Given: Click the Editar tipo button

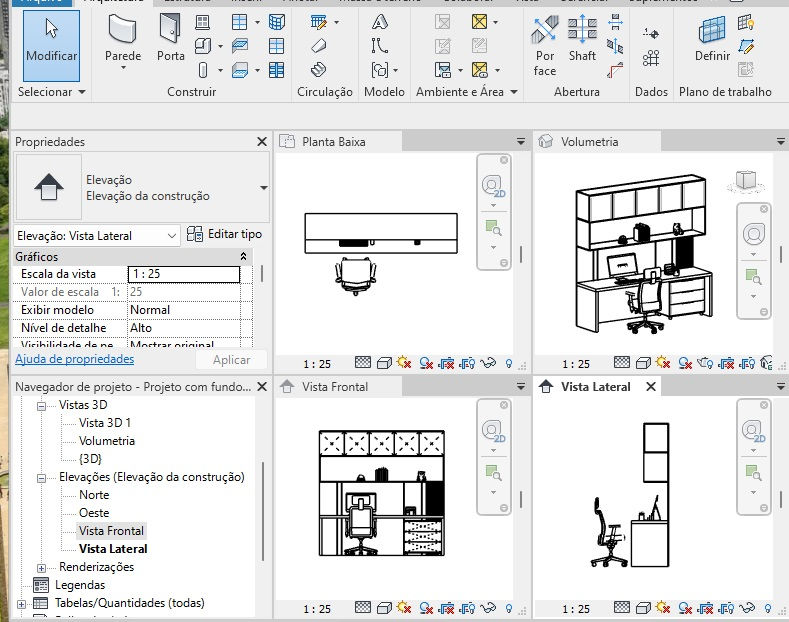Looking at the screenshot, I should pos(224,234).
